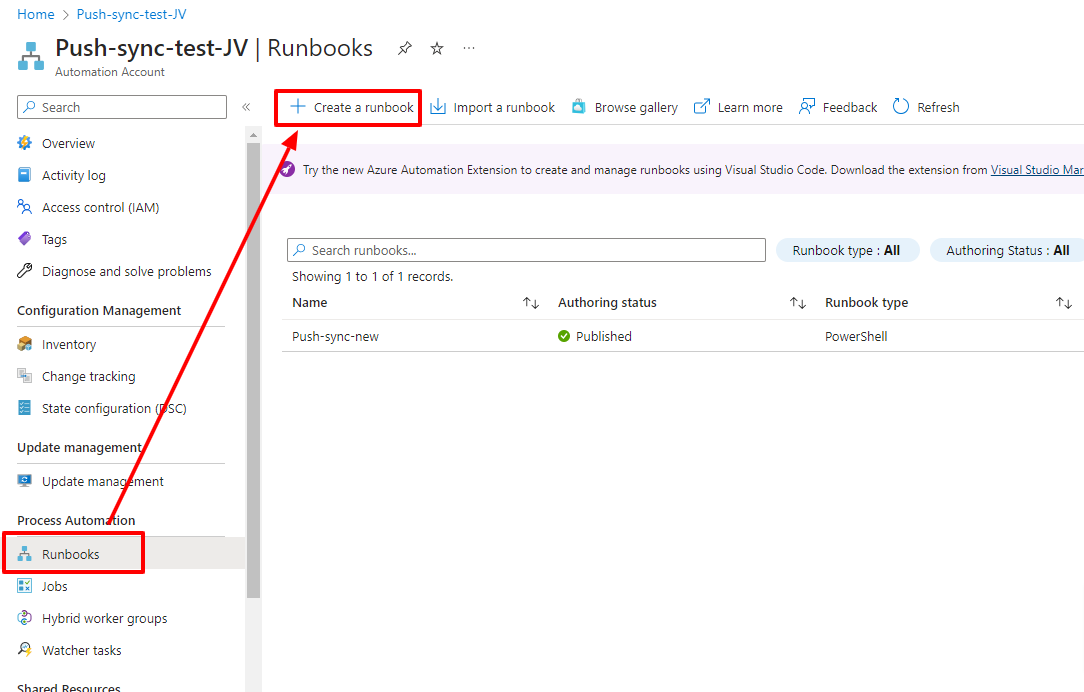
Task: Click the Create a runbook plus icon
Action: coord(297,106)
